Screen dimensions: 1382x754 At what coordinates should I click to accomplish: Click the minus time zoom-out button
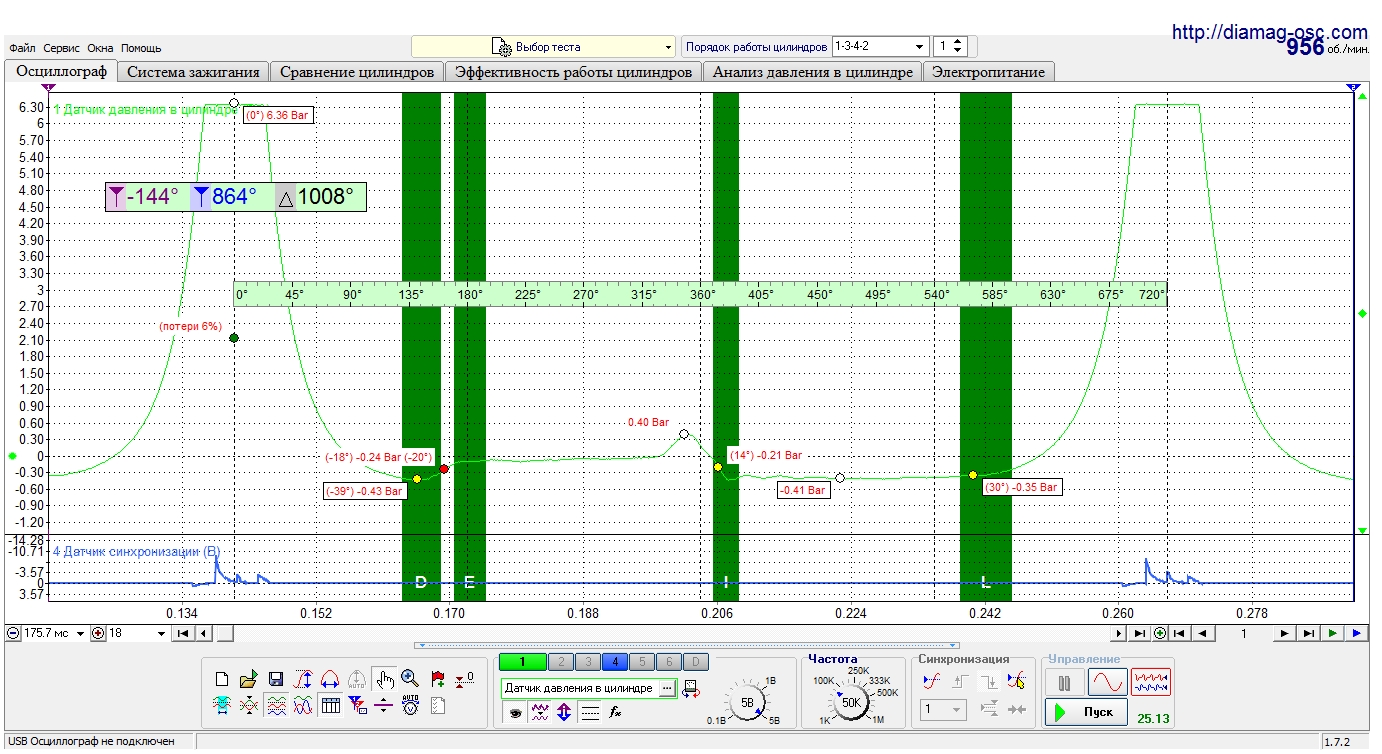pos(13,633)
